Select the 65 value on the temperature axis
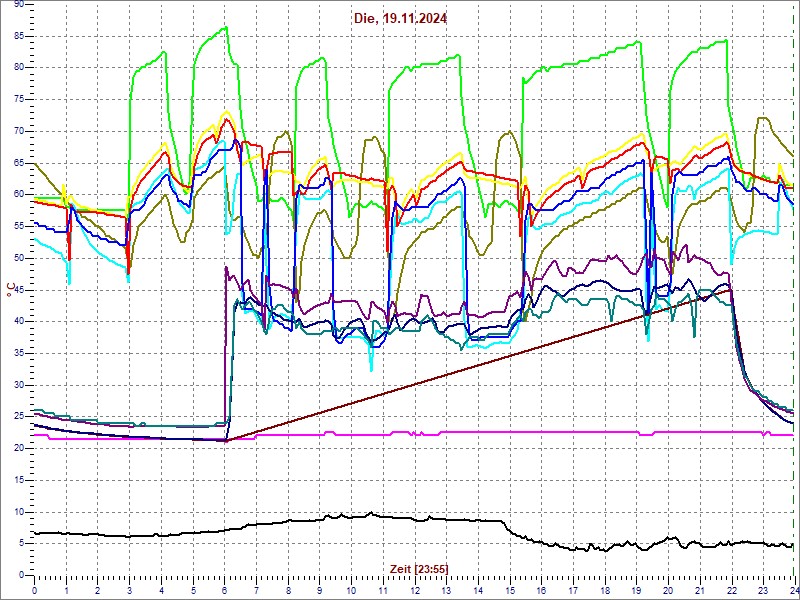800x600 pixels. click(18, 163)
